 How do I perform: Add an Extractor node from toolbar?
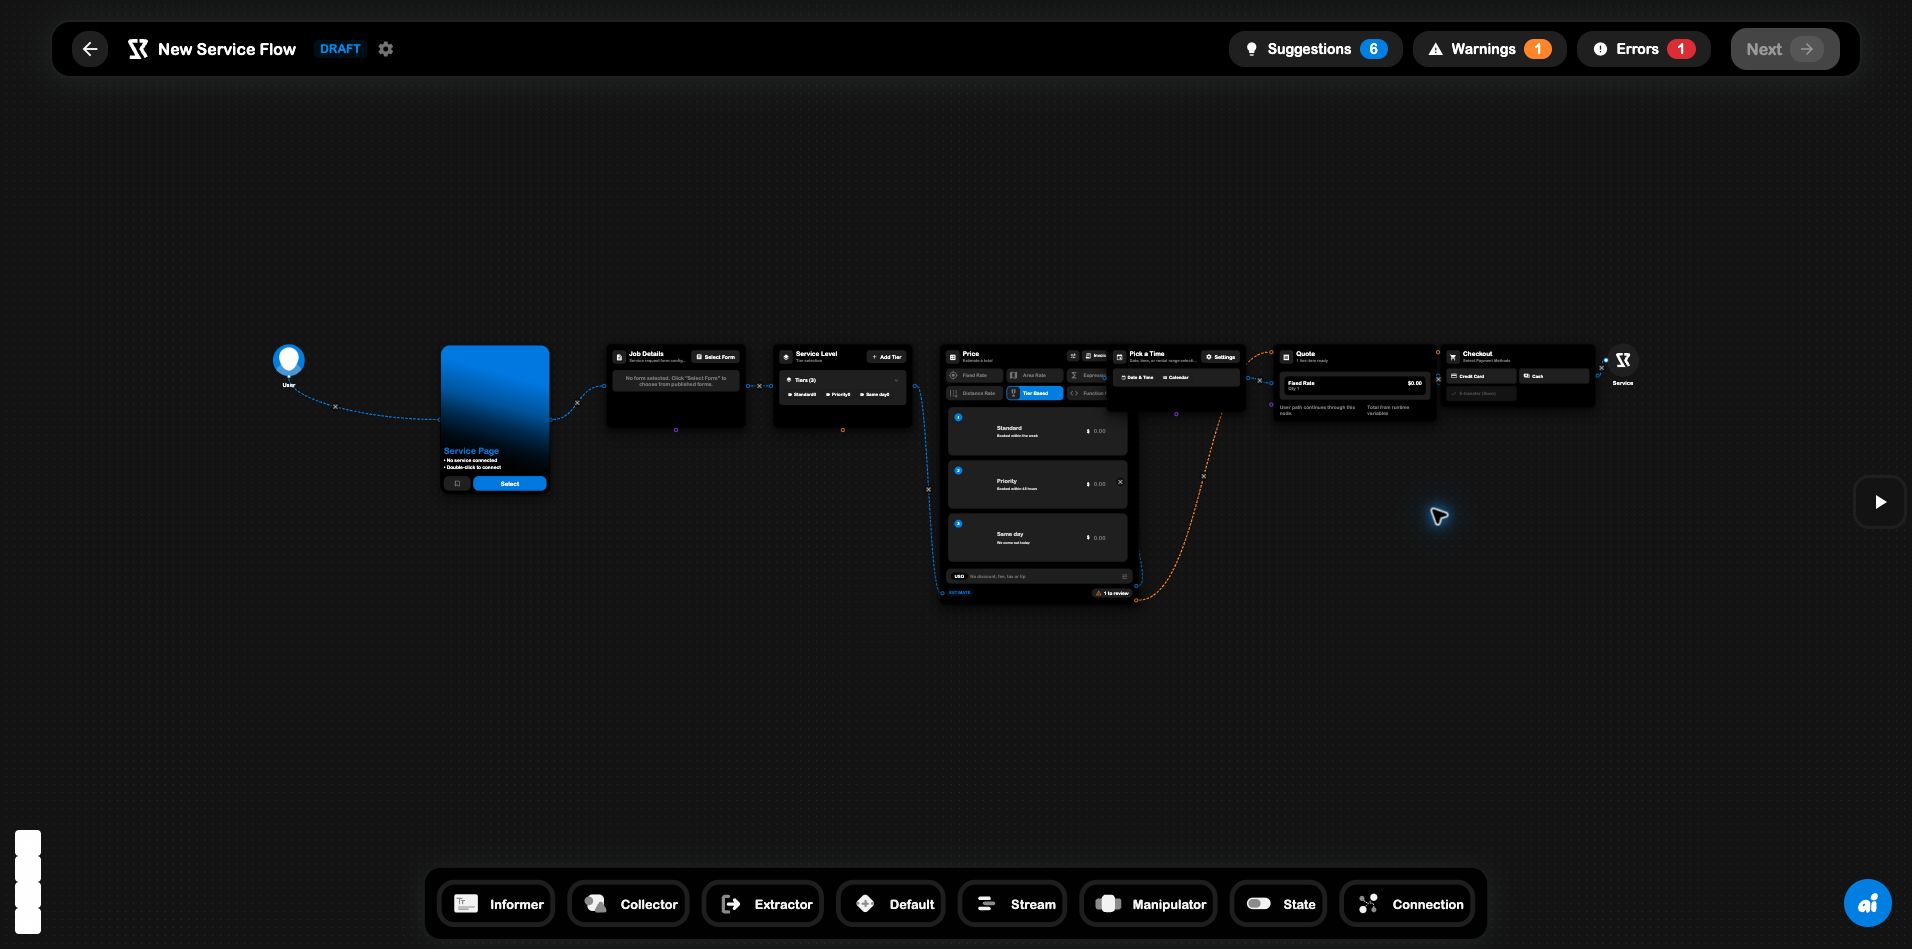coord(763,904)
